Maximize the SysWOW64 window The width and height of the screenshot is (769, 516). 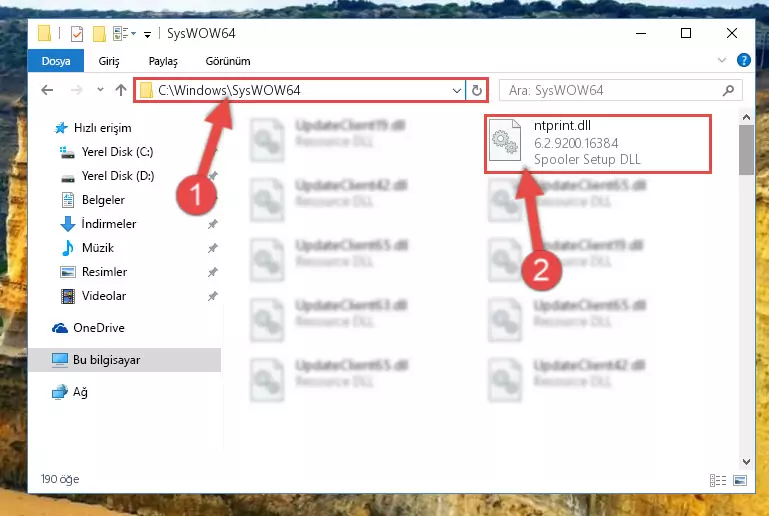pos(686,33)
